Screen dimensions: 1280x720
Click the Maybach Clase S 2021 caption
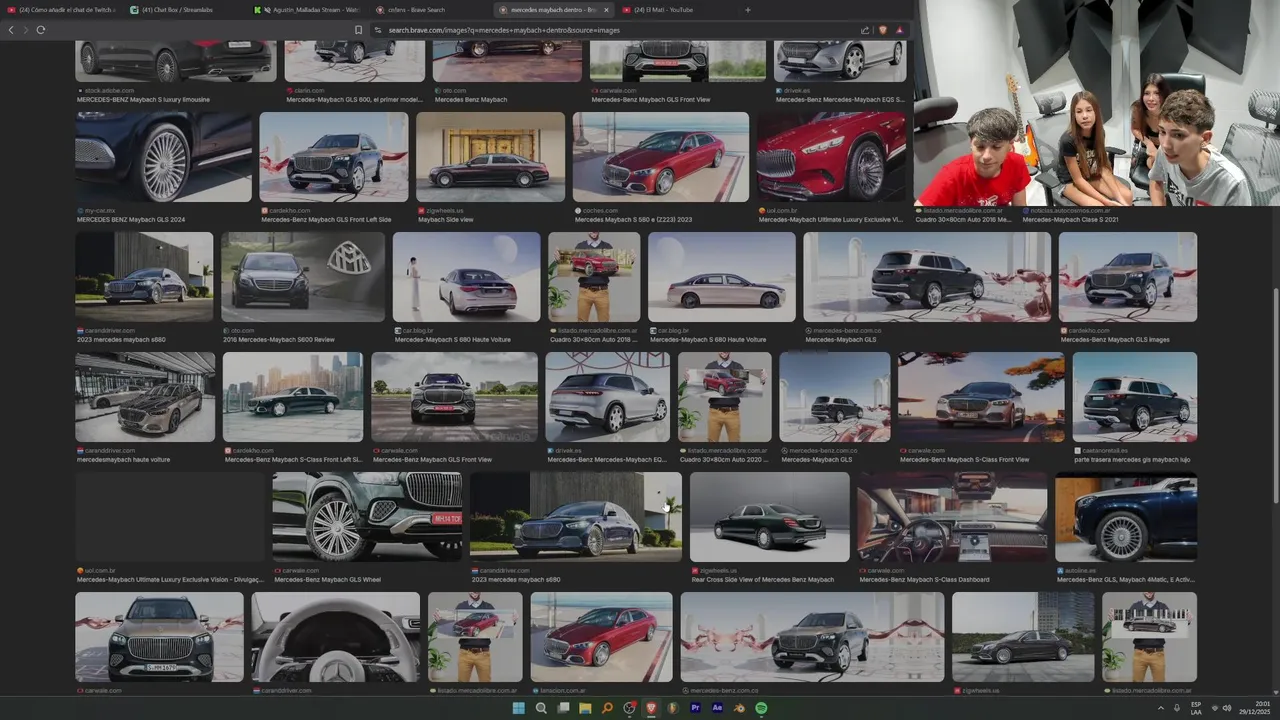tap(1070, 219)
